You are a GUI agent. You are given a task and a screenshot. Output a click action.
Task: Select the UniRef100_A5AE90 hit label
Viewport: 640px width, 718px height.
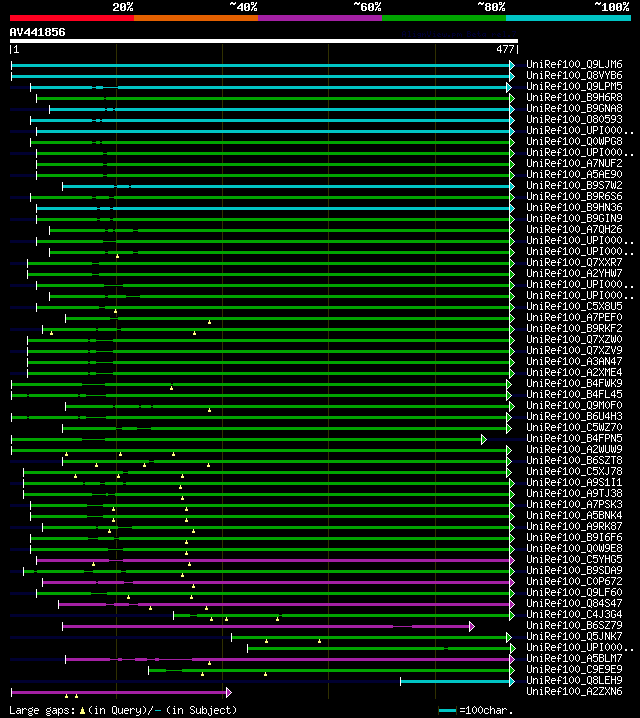click(x=574, y=174)
